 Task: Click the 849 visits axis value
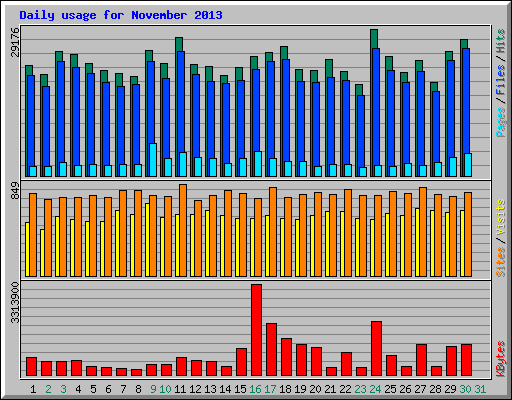15,191
